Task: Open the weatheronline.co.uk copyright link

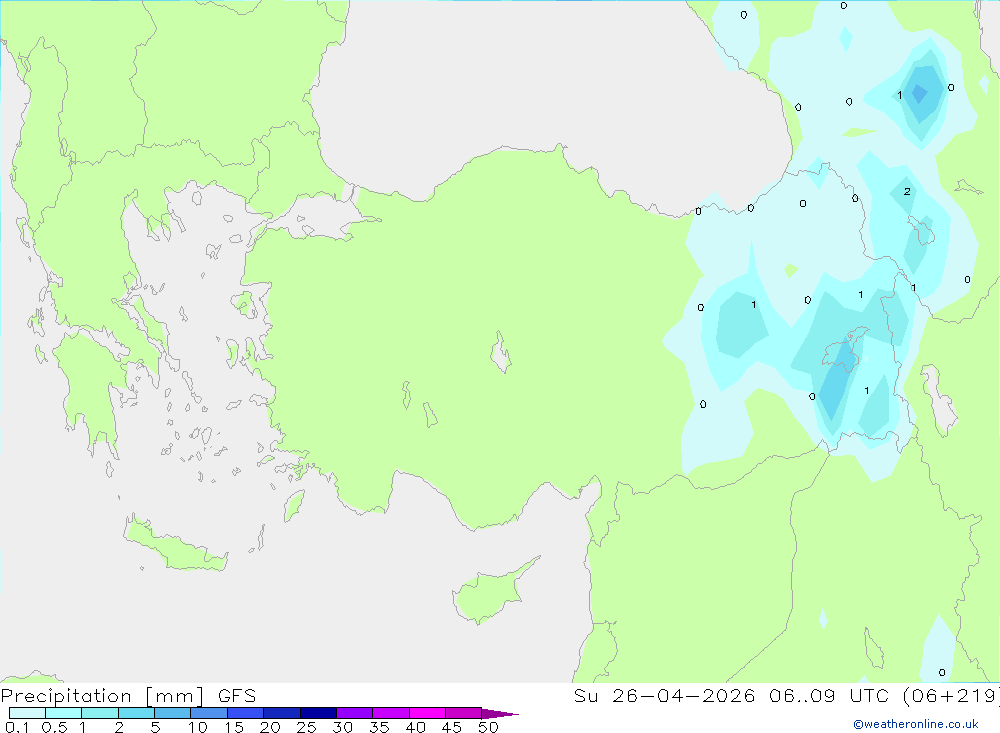Action: coord(916,724)
